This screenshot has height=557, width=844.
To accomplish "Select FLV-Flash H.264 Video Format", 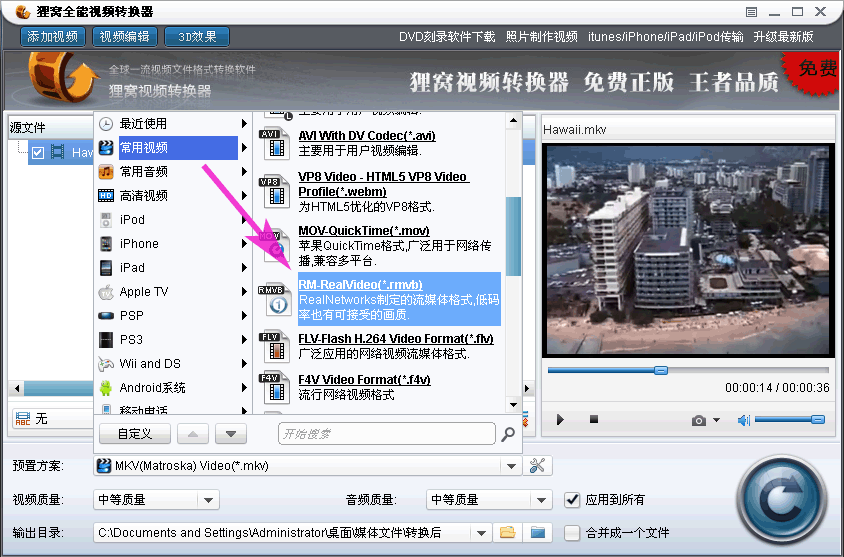I will pos(396,339).
